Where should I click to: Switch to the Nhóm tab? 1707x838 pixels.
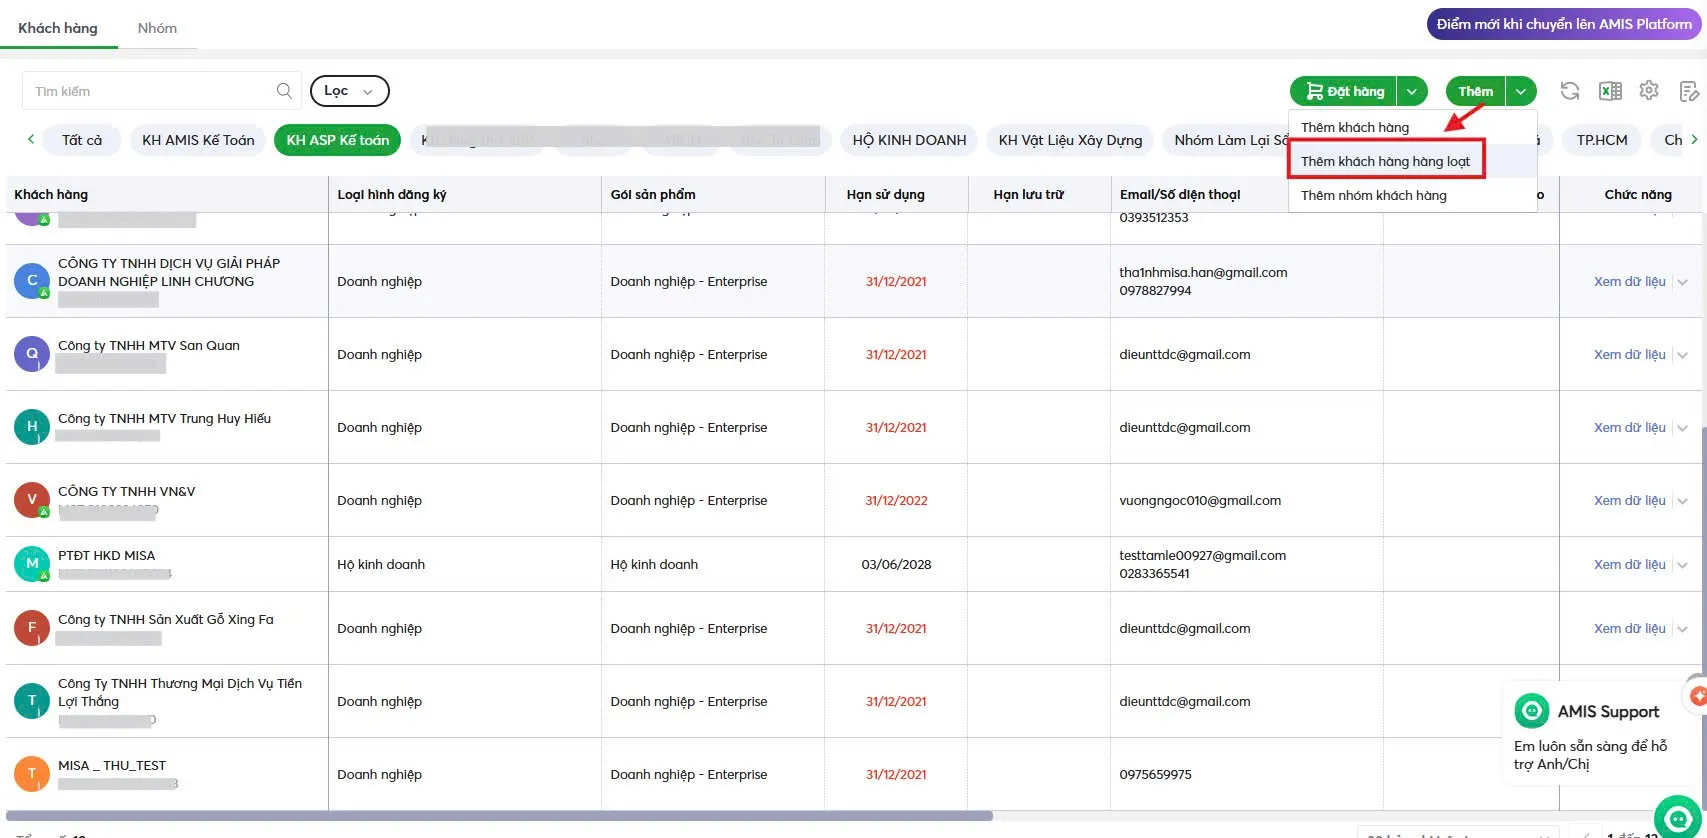[x=157, y=28]
